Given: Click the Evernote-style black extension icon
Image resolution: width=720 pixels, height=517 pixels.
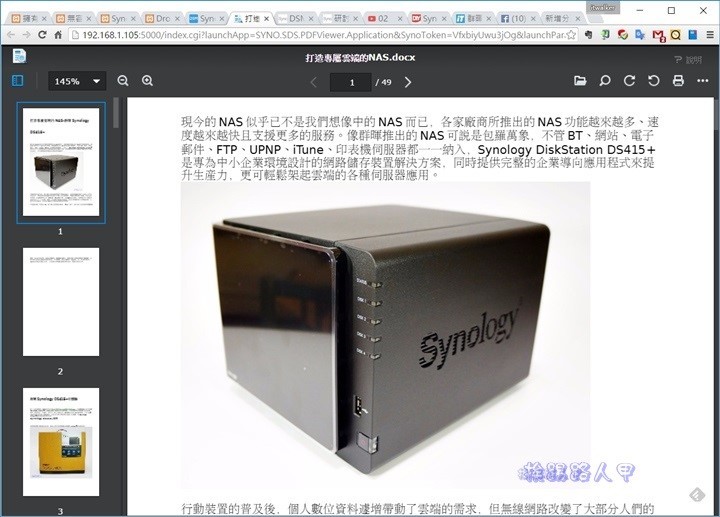Looking at the screenshot, I should pyautogui.click(x=589, y=35).
